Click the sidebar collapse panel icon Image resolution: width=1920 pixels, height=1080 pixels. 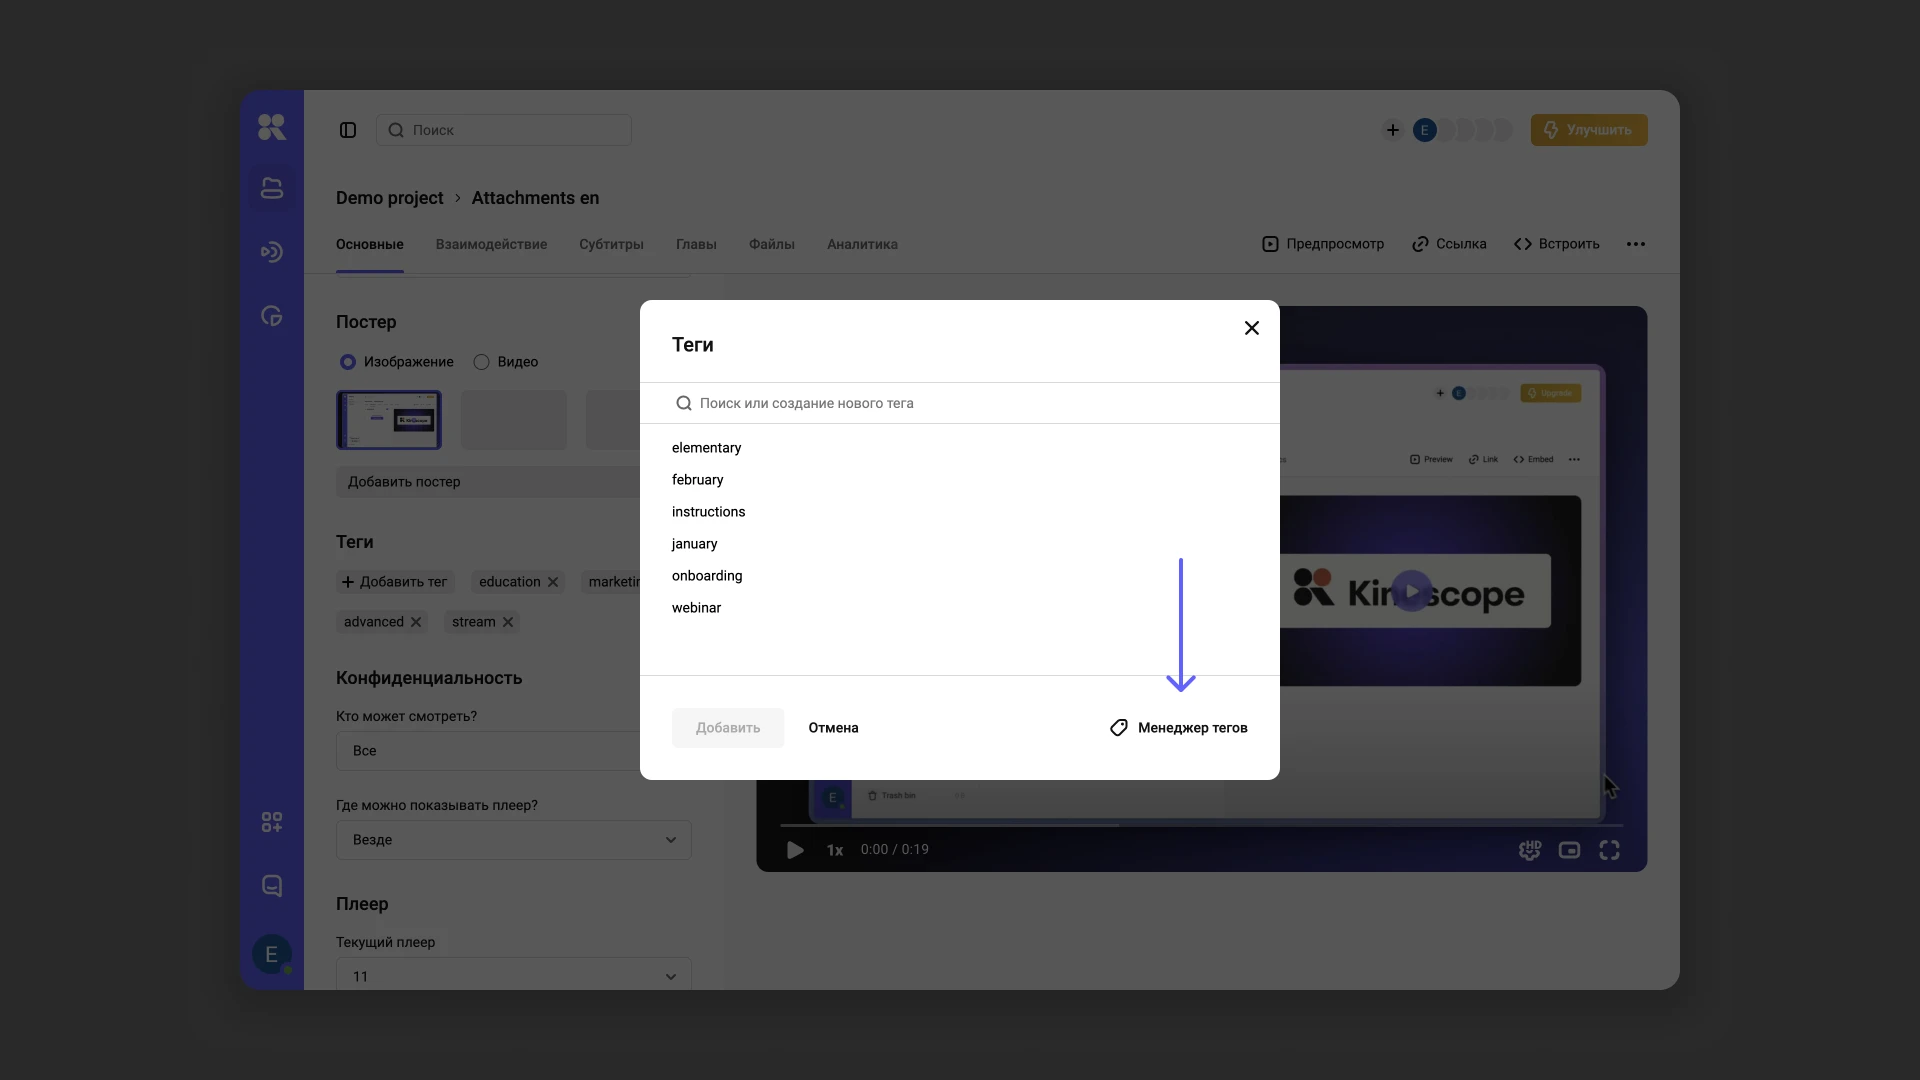[x=348, y=130]
